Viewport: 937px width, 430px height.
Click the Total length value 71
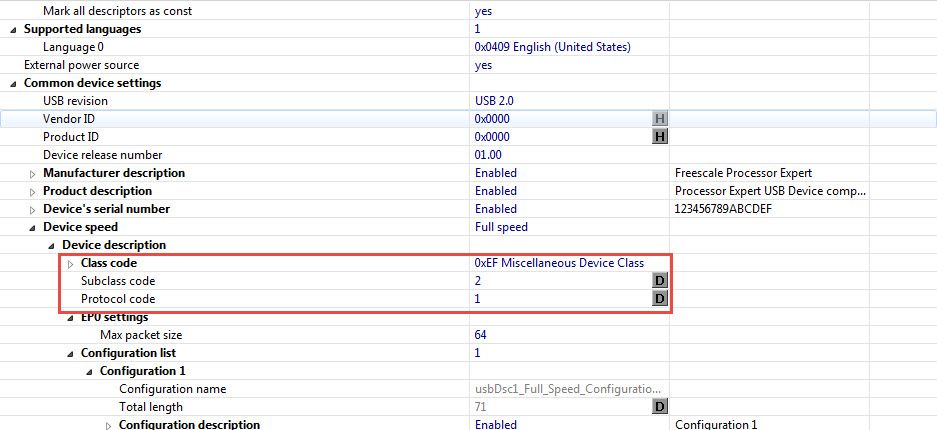click(480, 407)
